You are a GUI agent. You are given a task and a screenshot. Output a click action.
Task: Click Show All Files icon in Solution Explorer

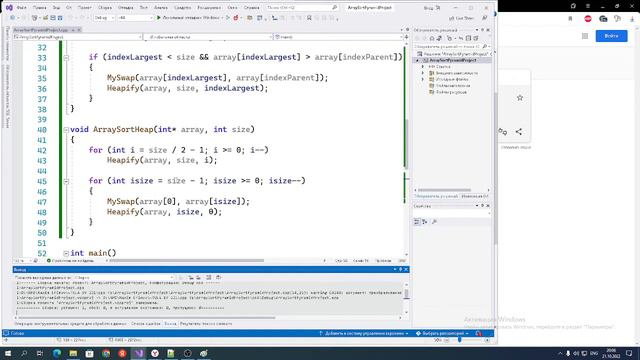[469, 38]
